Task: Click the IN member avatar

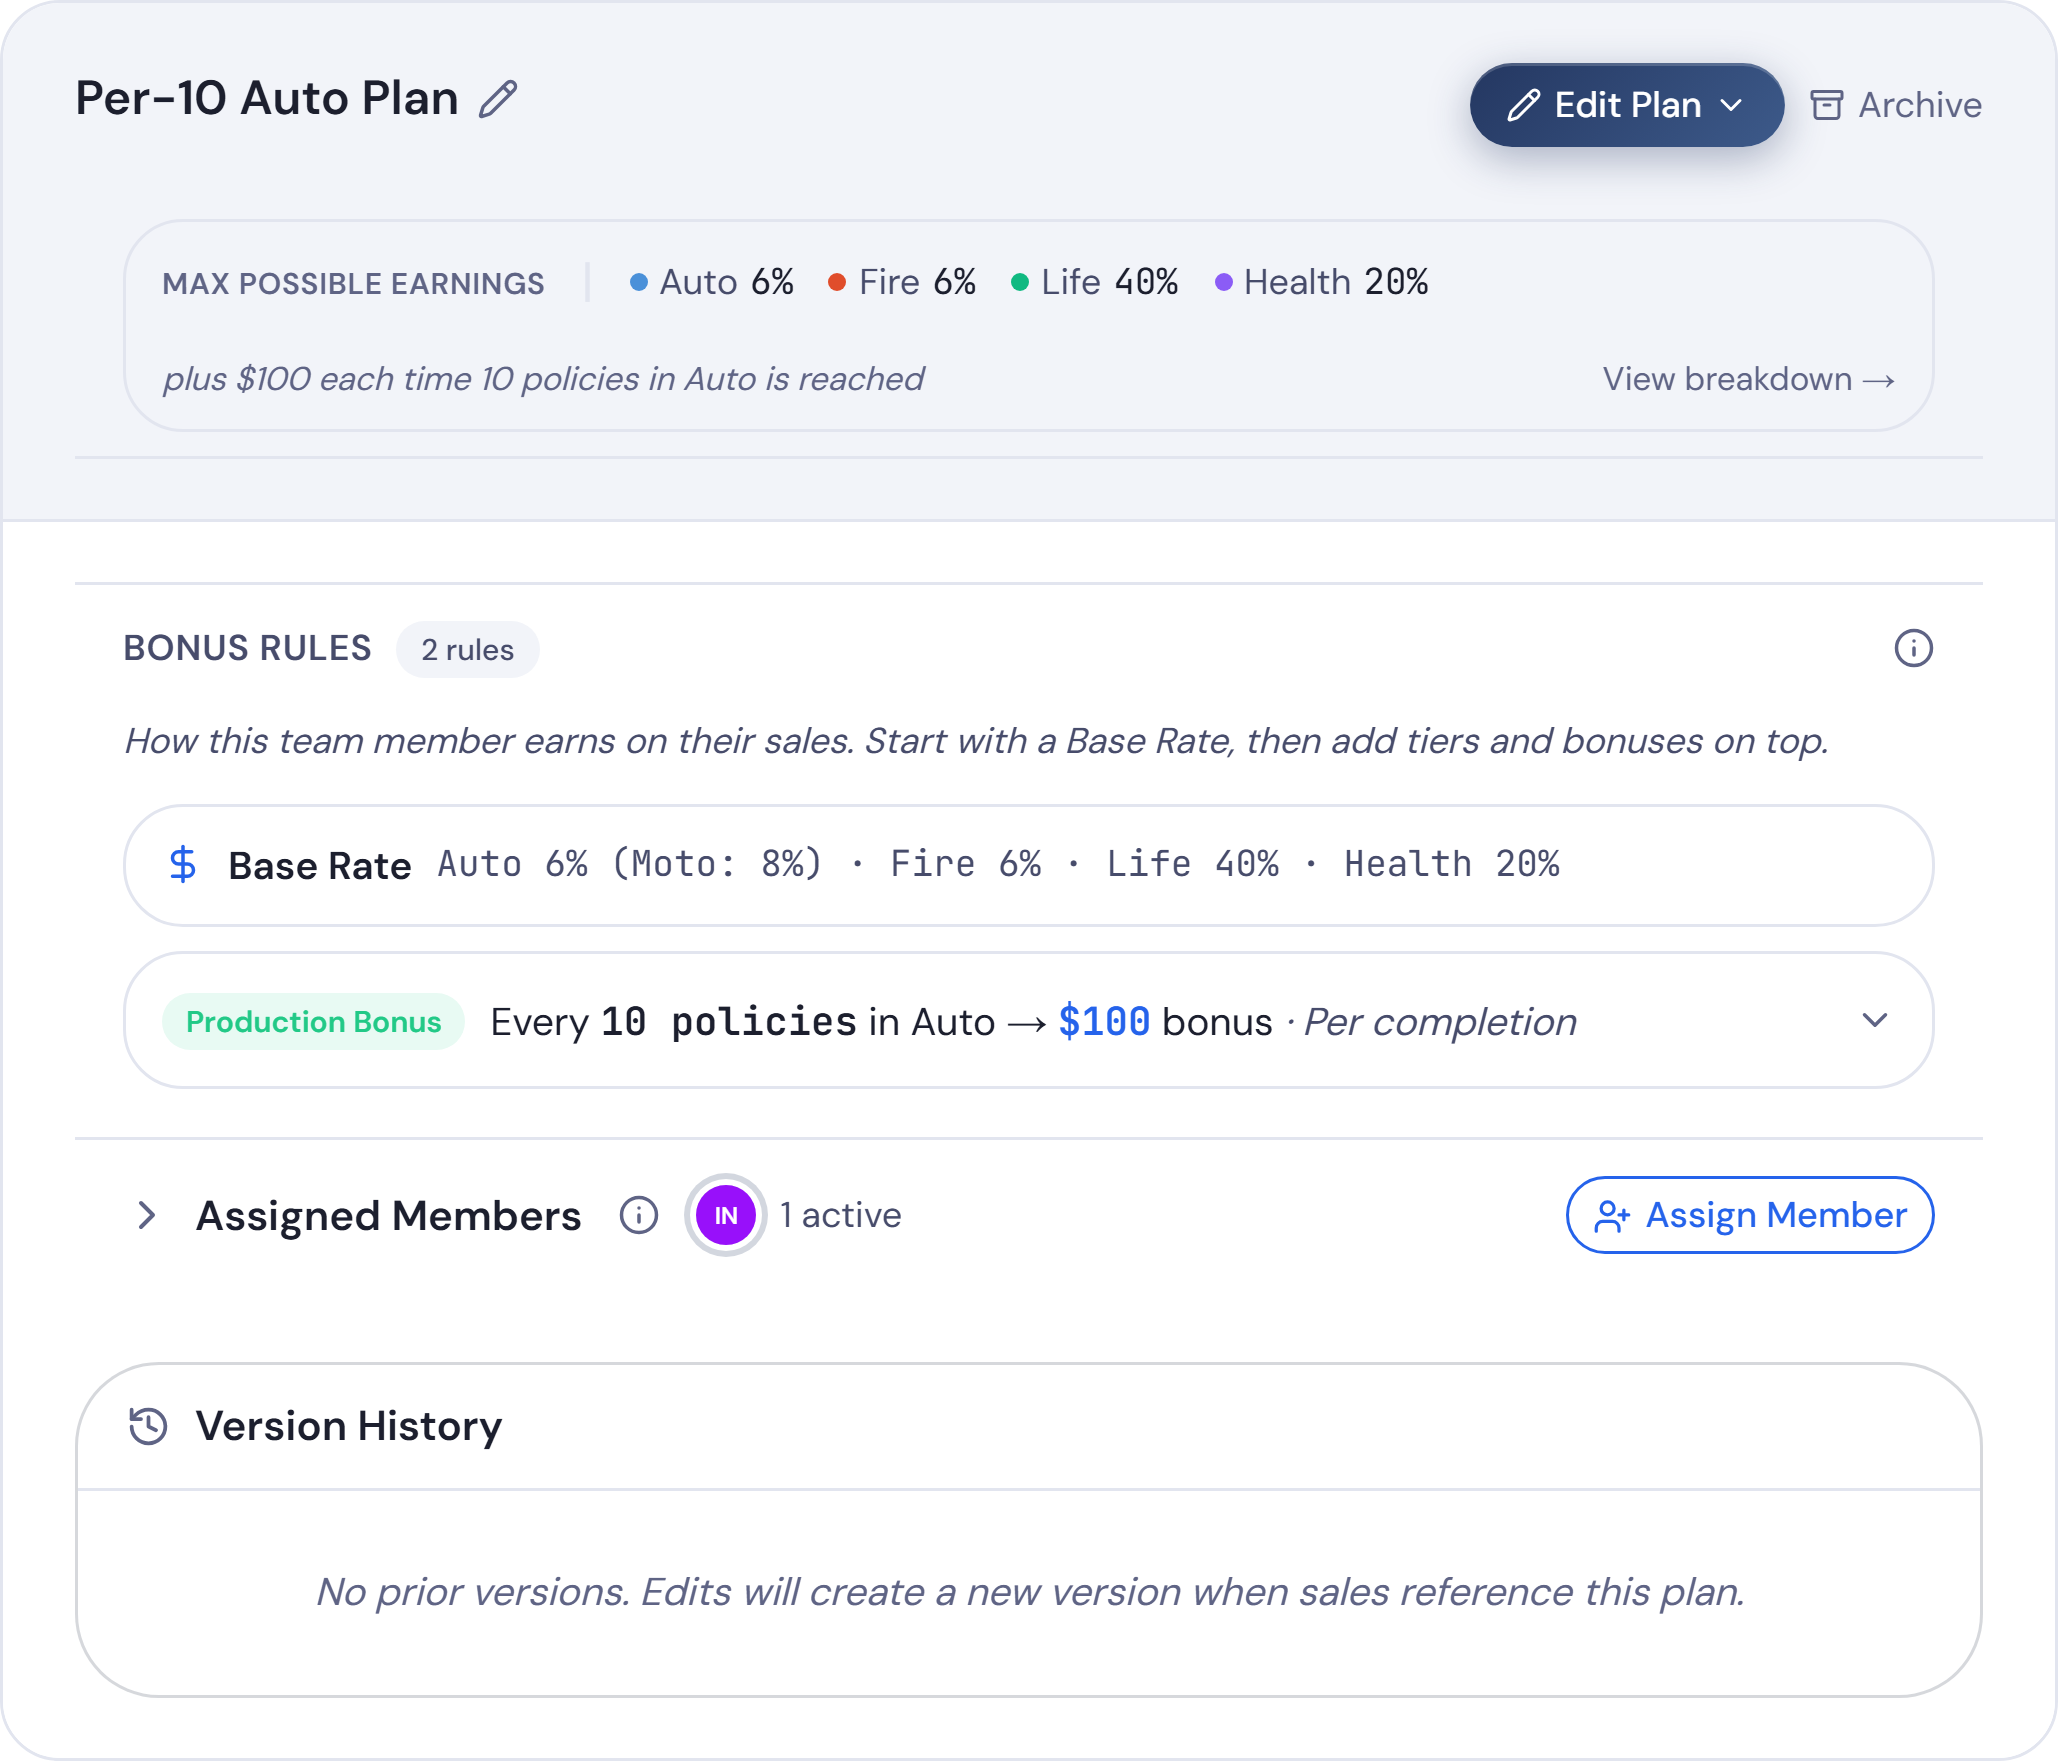Action: click(x=725, y=1215)
